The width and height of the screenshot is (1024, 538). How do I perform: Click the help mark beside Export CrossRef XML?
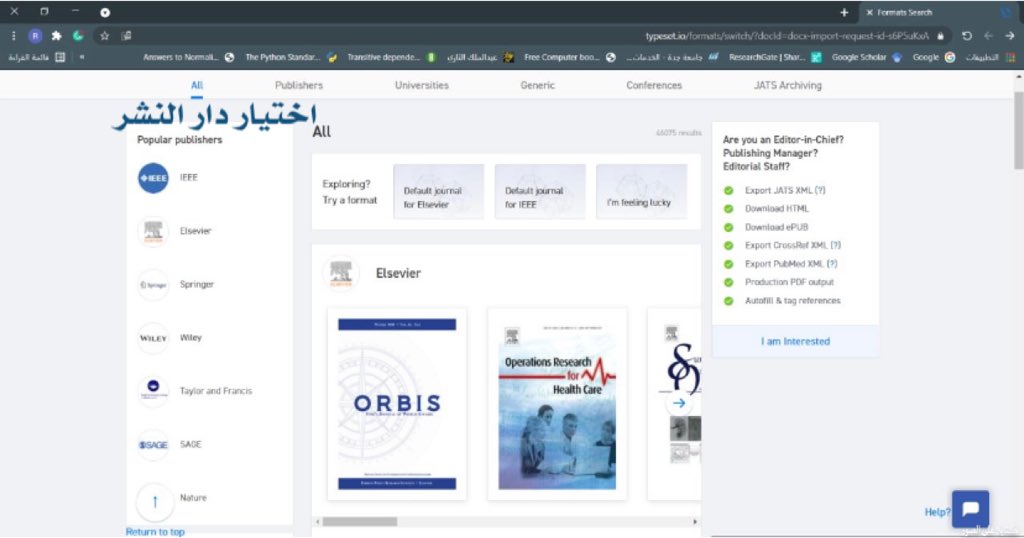point(835,245)
